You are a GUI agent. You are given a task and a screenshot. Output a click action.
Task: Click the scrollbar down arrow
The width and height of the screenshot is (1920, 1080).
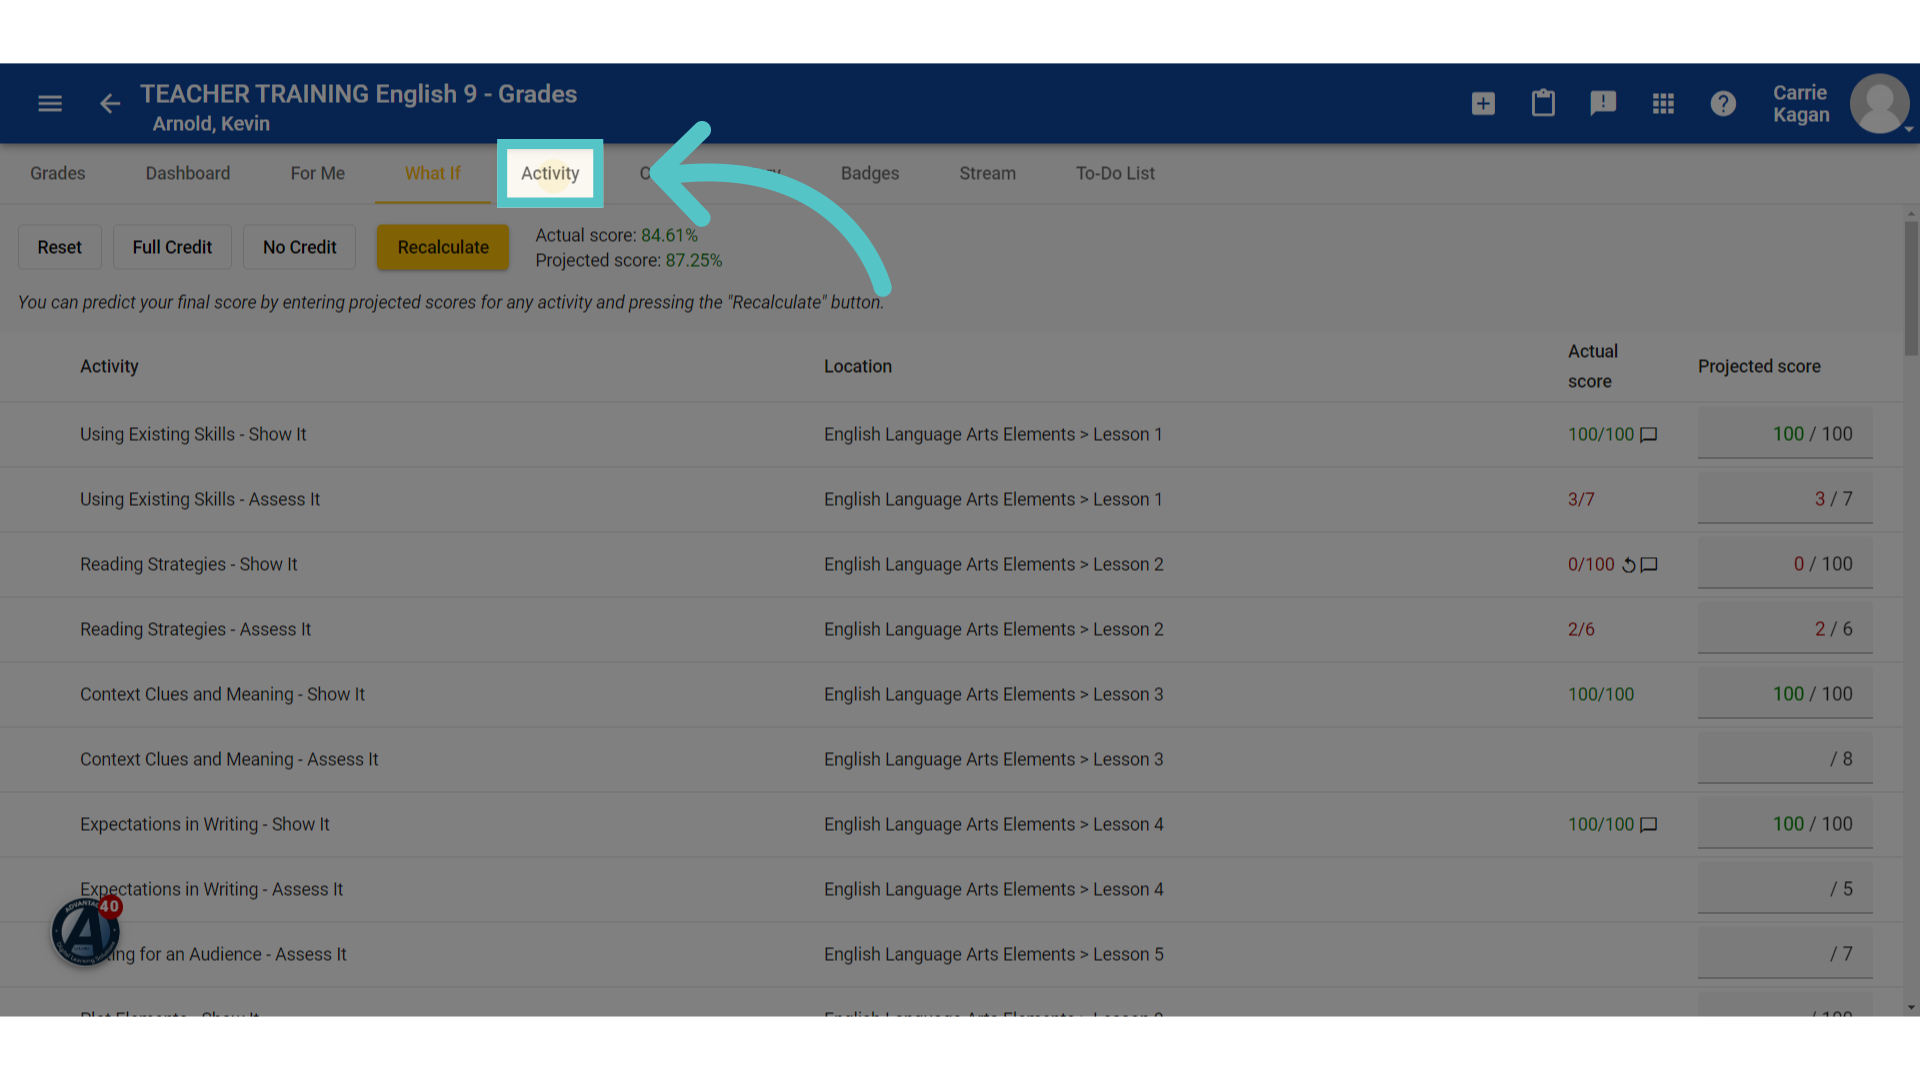coord(1911,1008)
